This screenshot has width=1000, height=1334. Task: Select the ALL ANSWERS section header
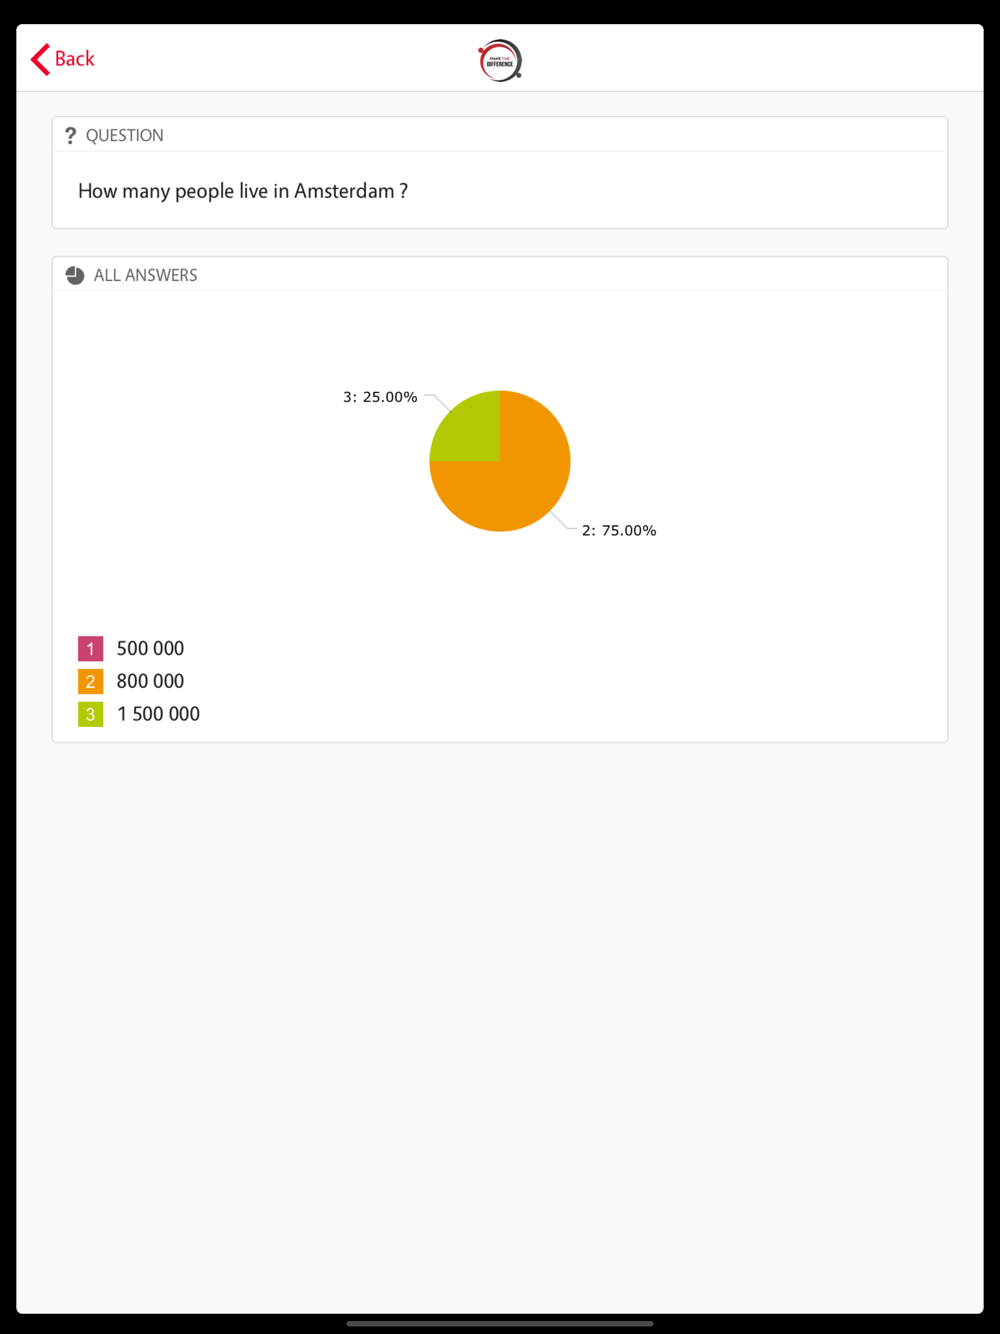pyautogui.click(x=145, y=275)
